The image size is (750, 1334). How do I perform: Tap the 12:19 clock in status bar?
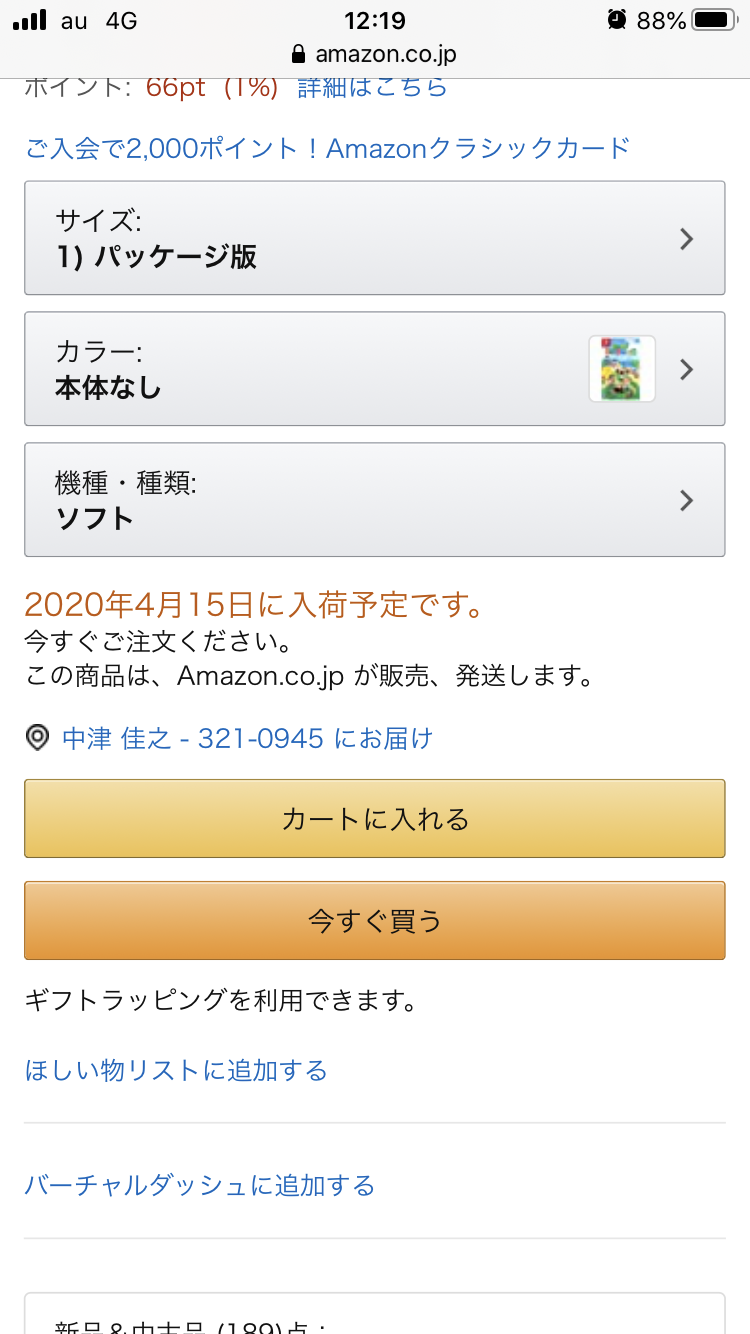coord(374,20)
